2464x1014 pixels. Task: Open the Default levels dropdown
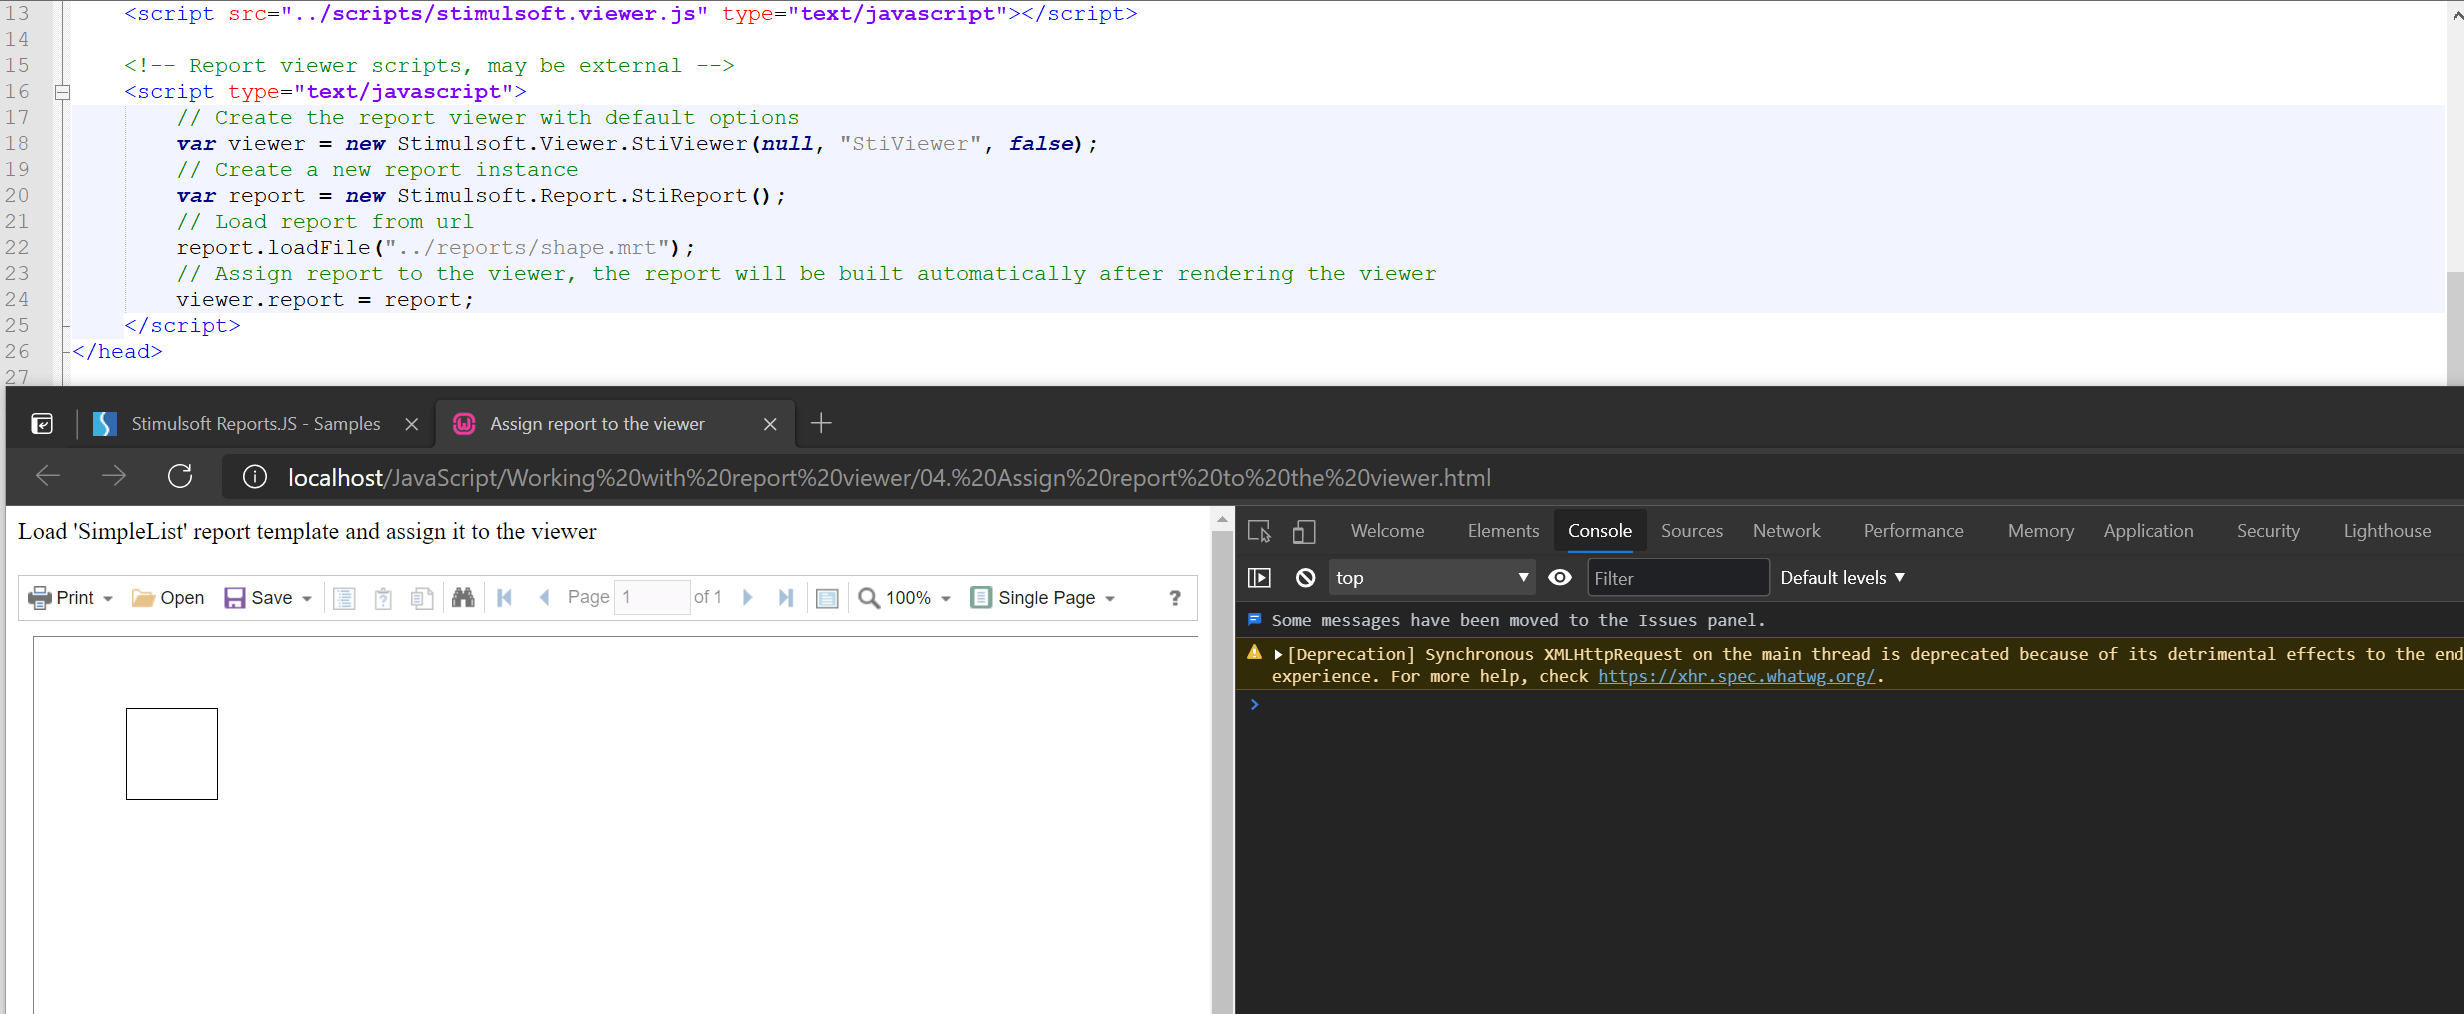click(x=1842, y=578)
